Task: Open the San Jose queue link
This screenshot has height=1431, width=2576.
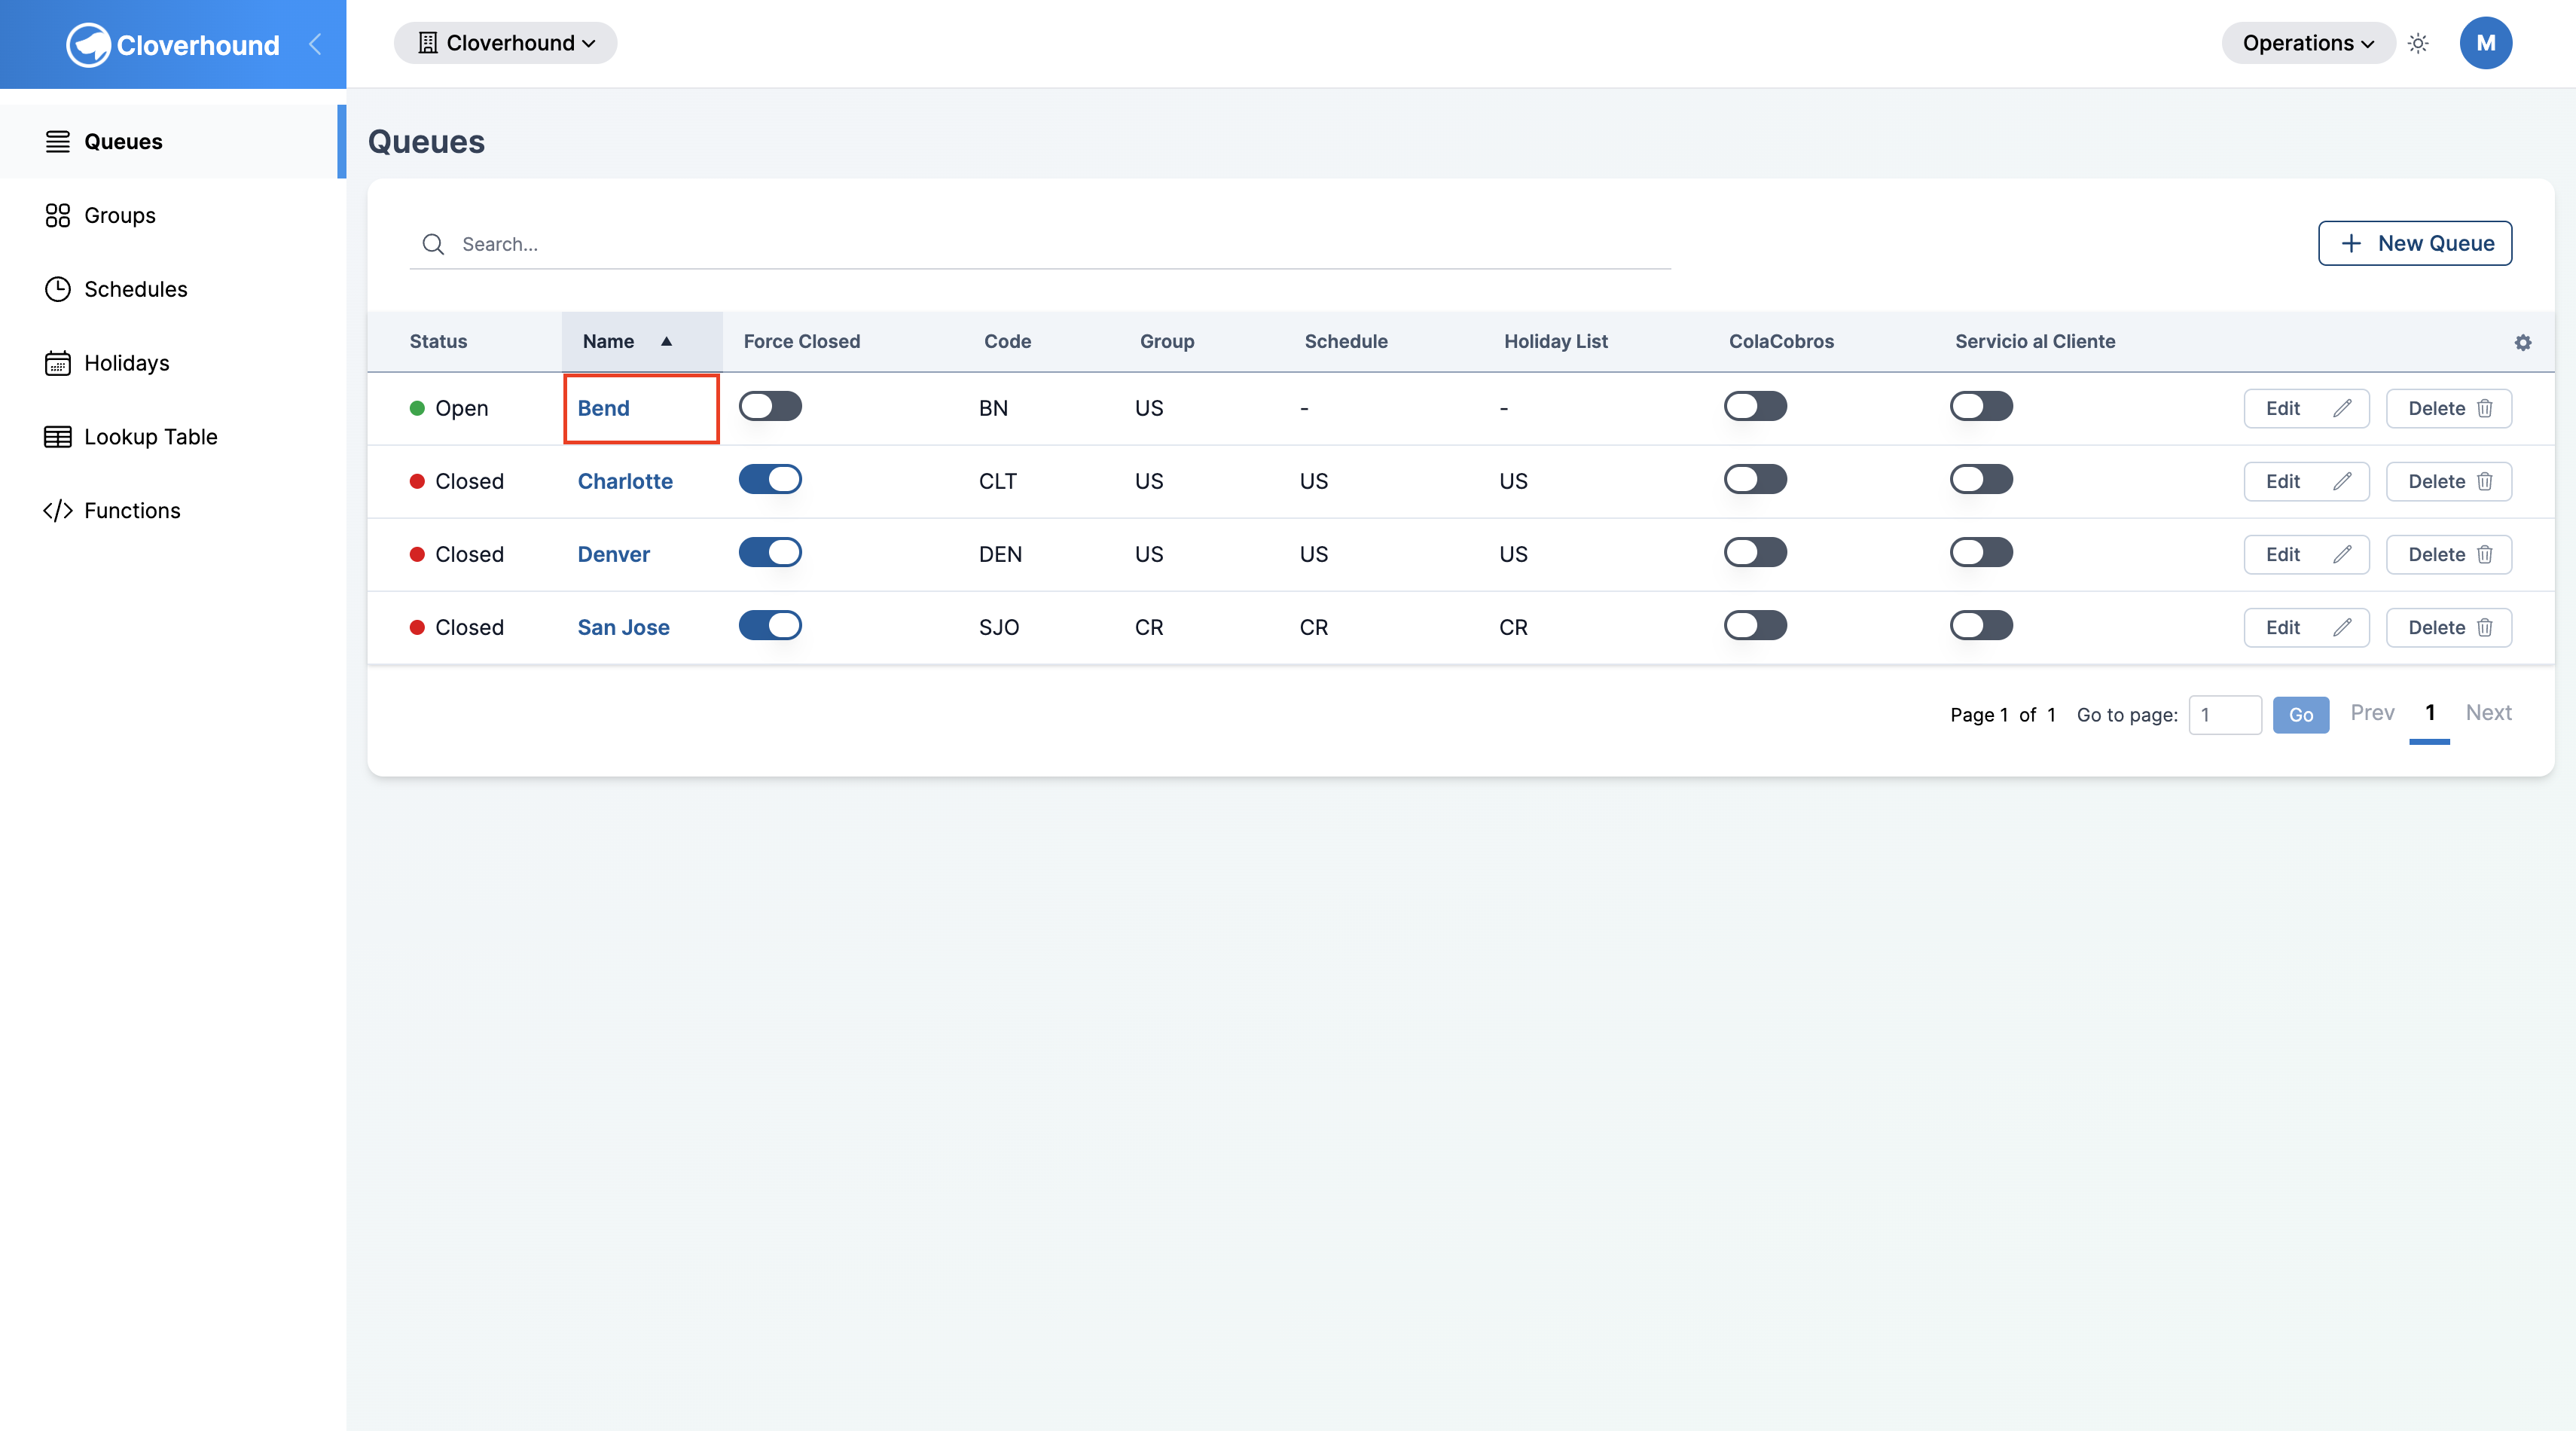Action: point(623,627)
